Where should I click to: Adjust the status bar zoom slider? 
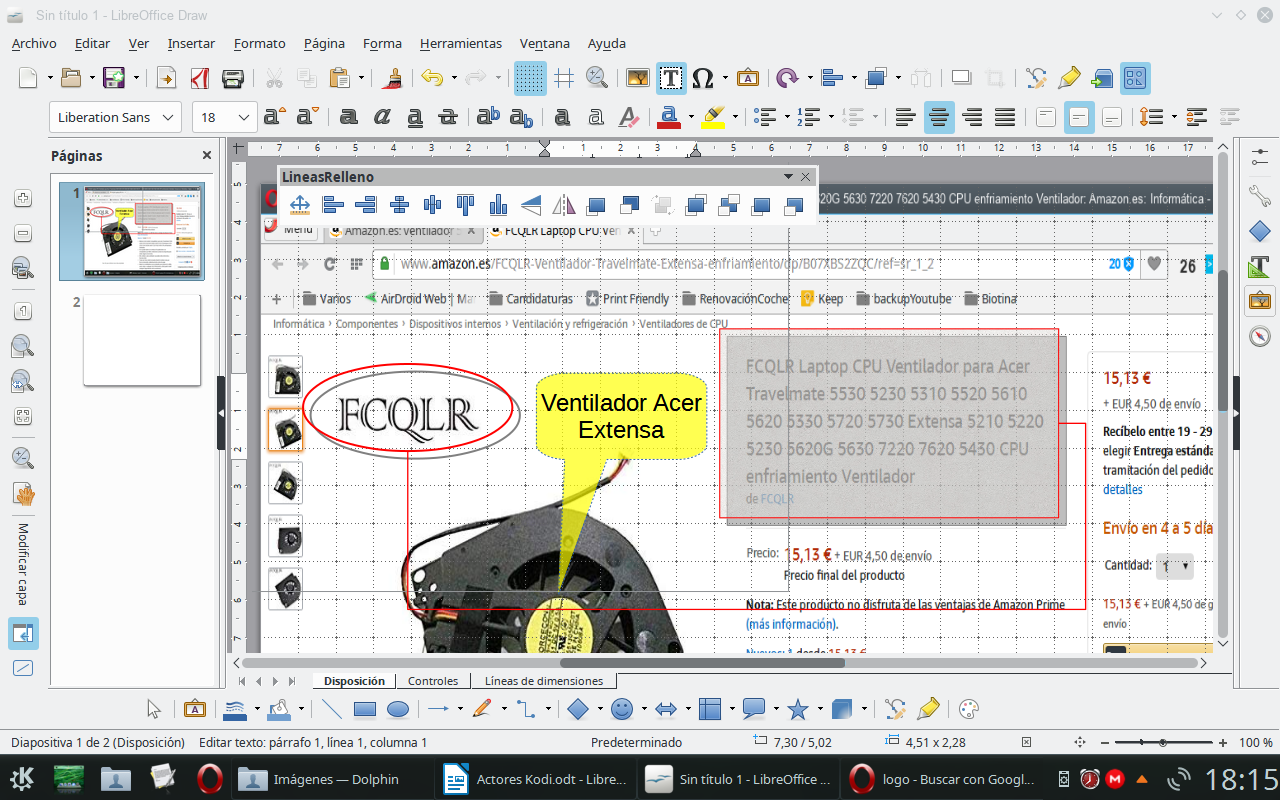point(1162,743)
